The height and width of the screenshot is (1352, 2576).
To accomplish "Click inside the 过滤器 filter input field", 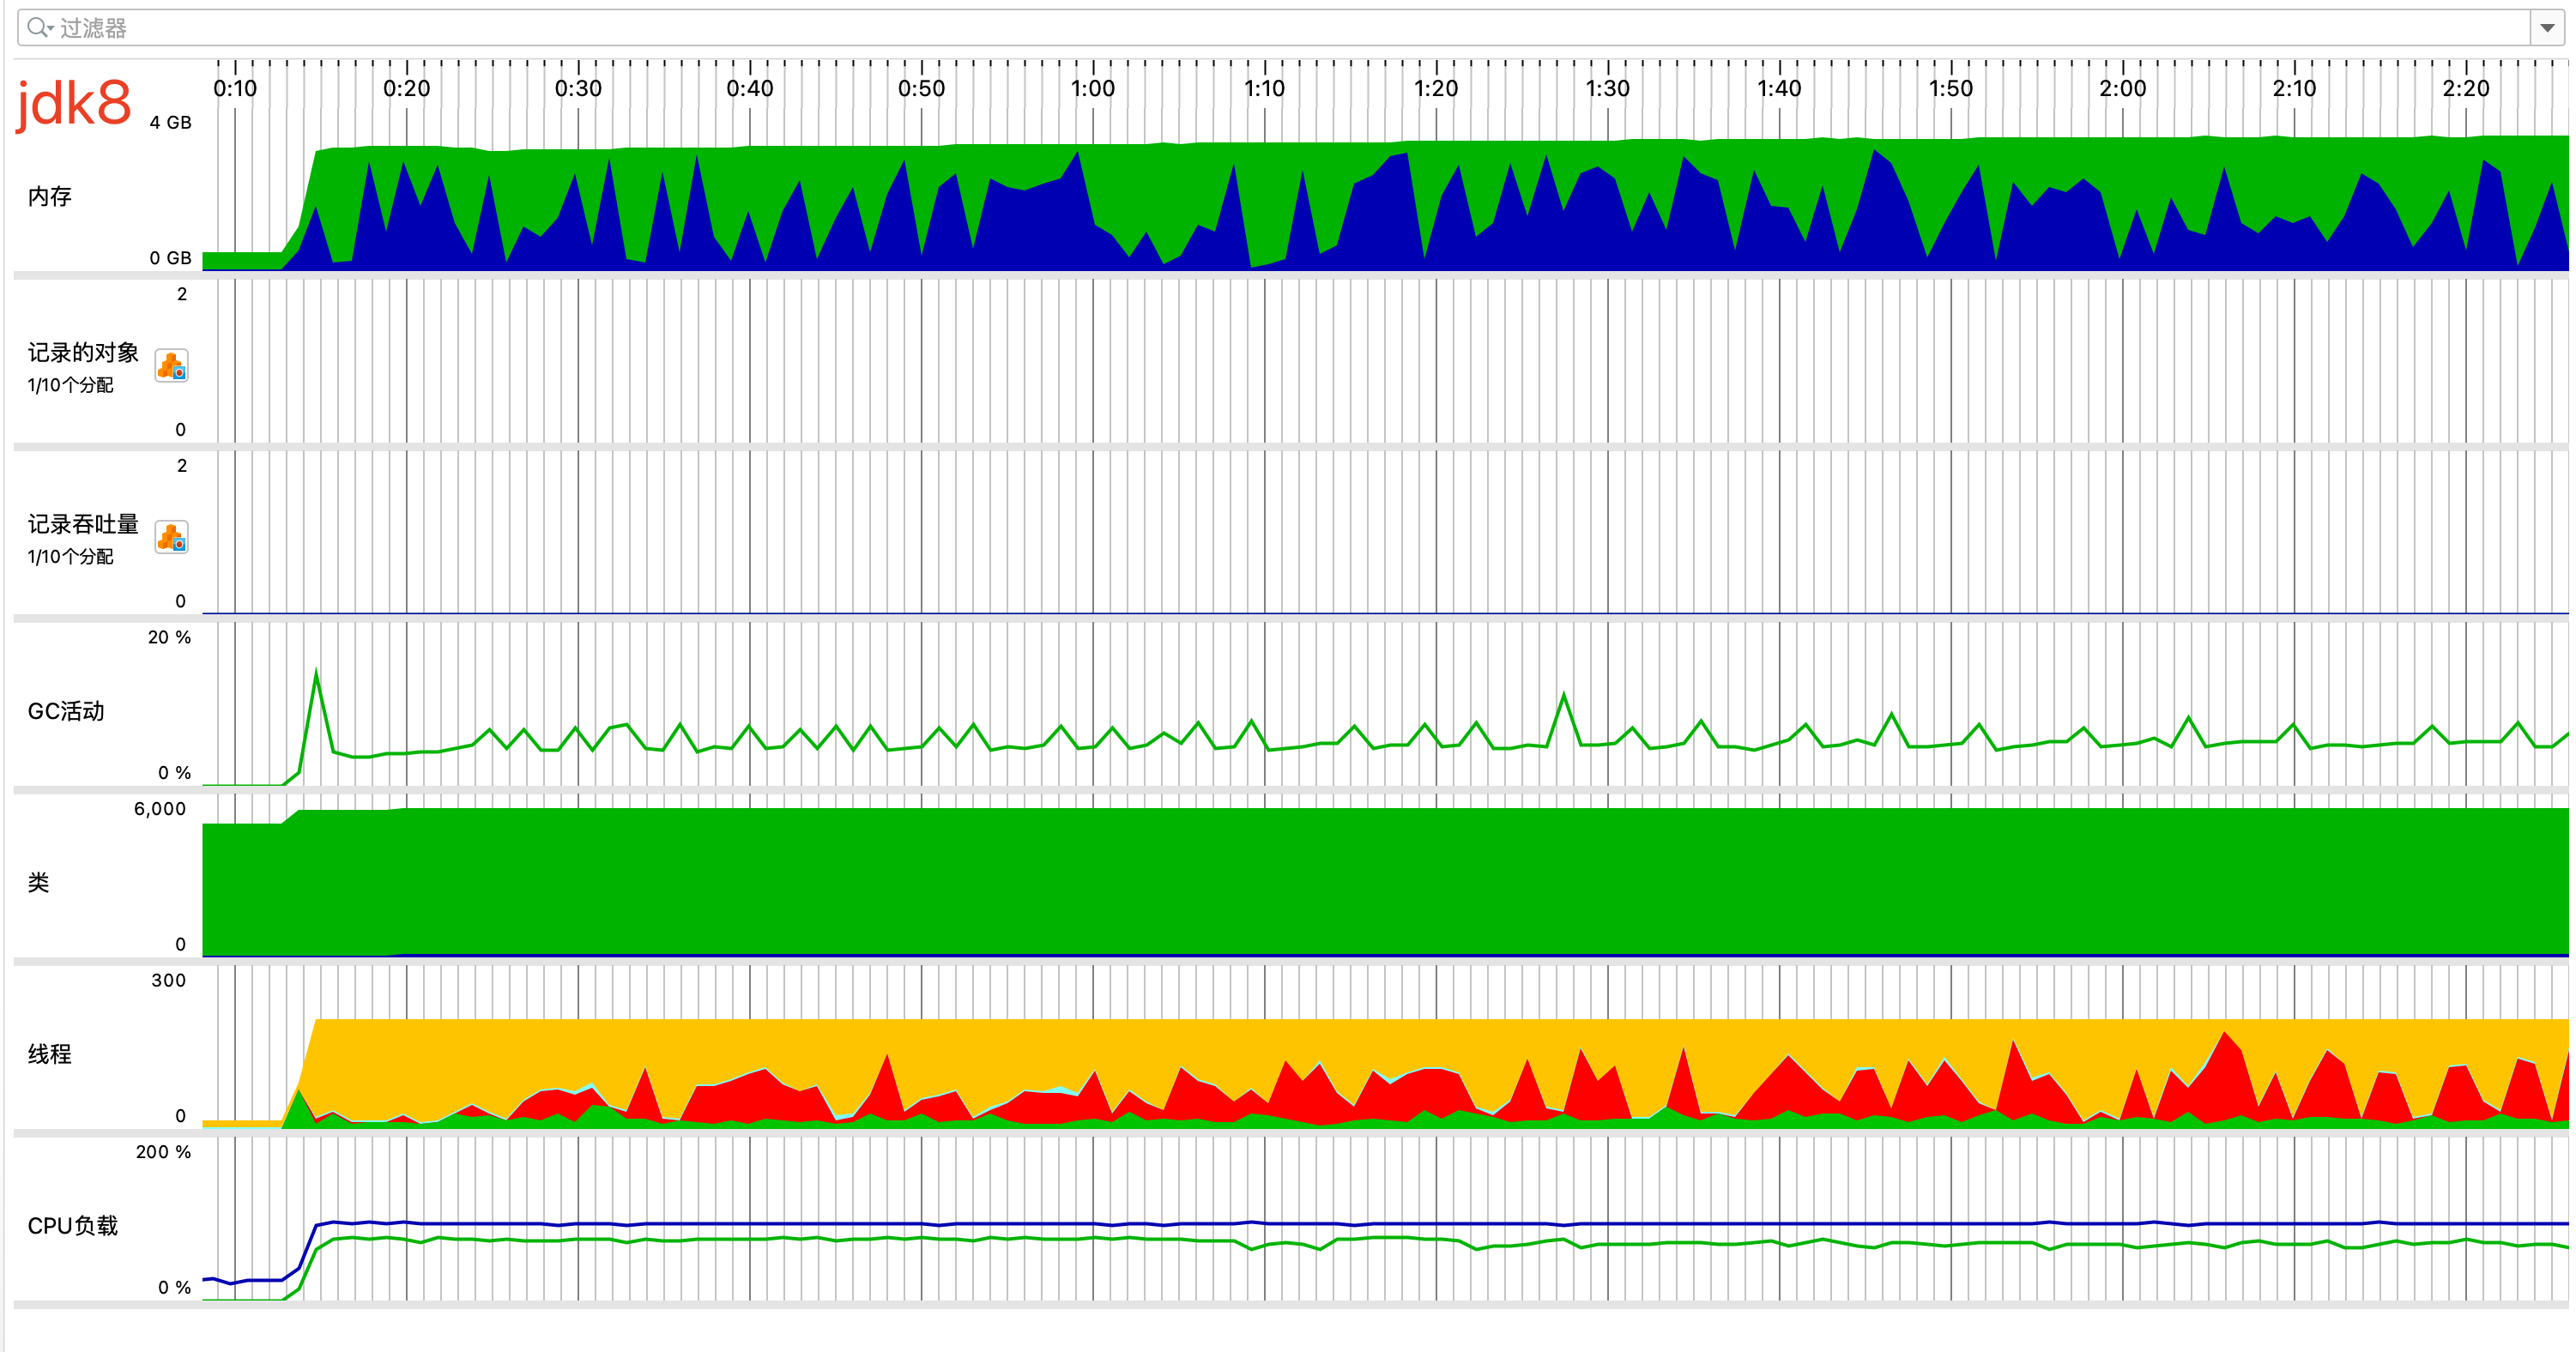I will (x=600, y=27).
